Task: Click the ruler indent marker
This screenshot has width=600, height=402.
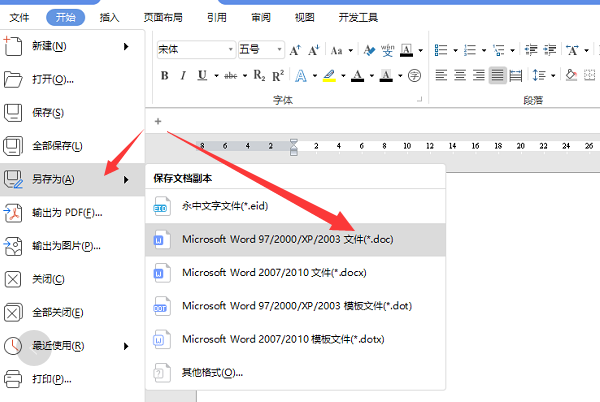Action: (x=294, y=147)
